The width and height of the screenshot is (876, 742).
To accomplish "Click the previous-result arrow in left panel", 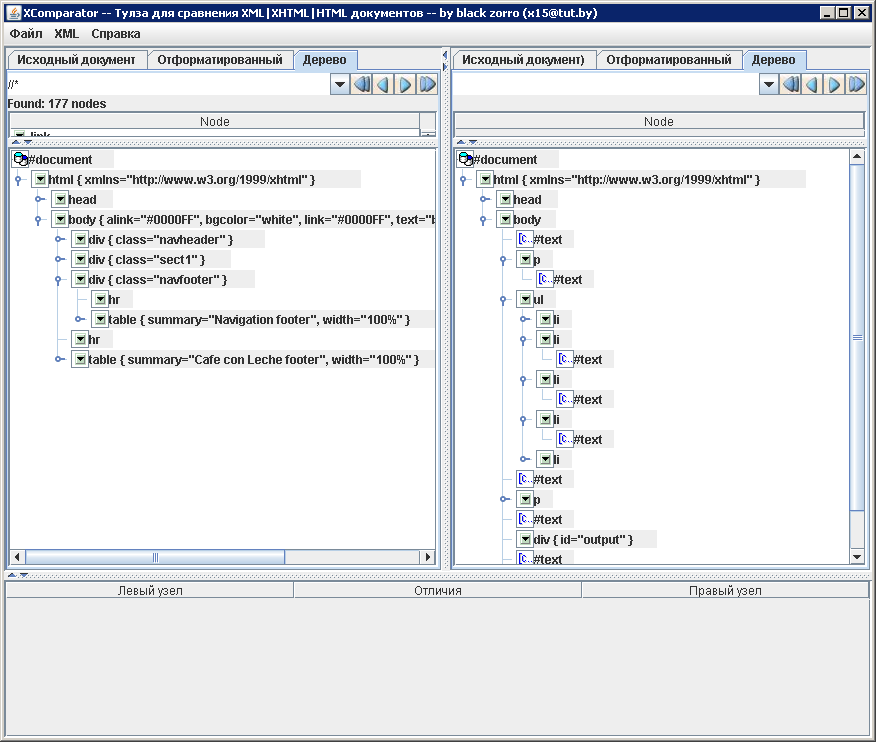I will pos(383,85).
